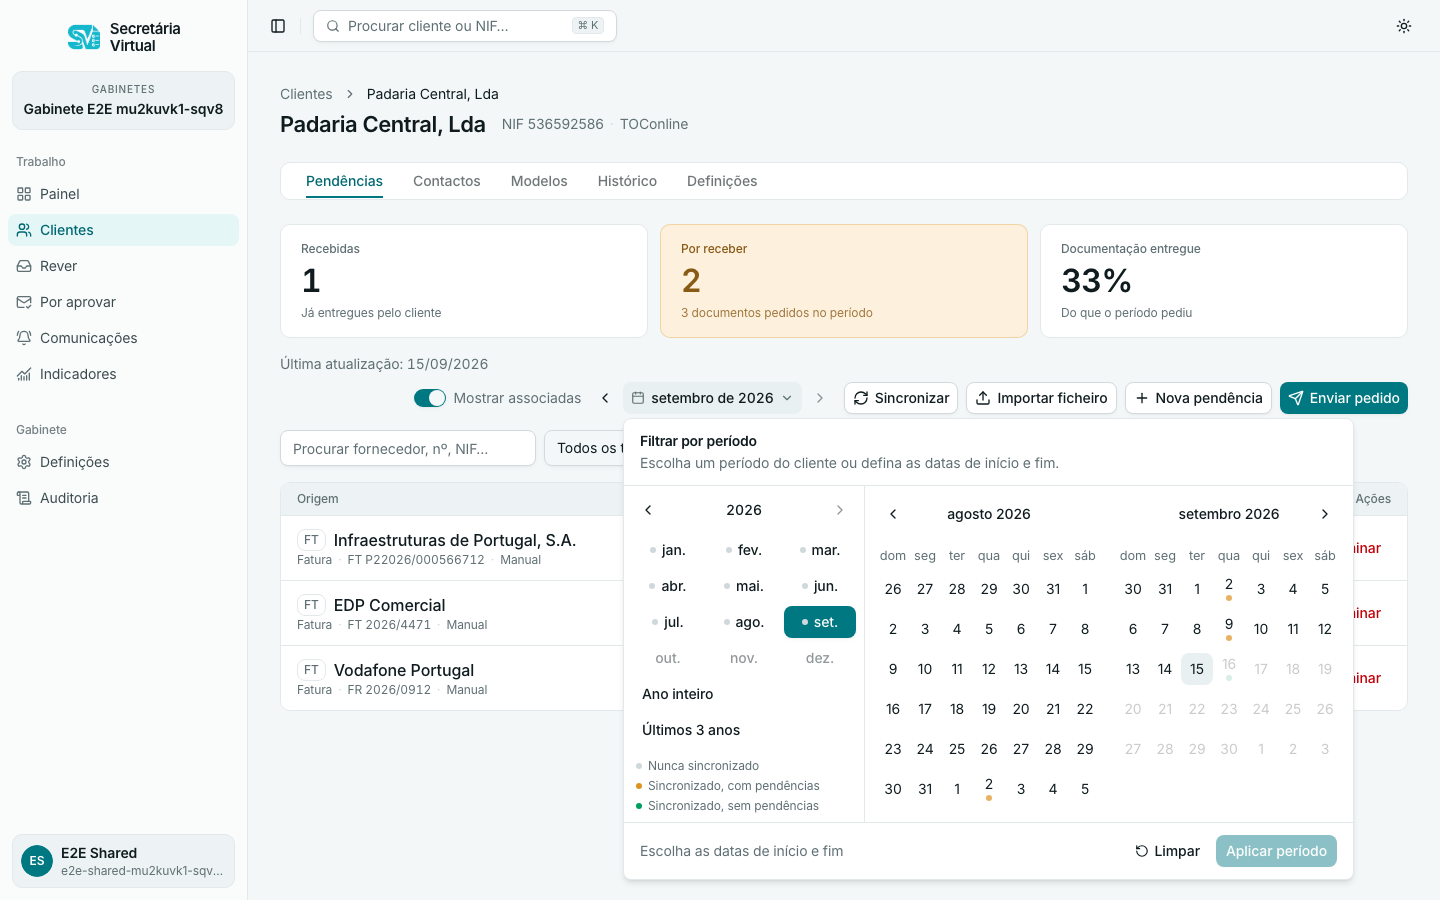Select set. in the month grid
The width and height of the screenshot is (1440, 900).
coord(820,622)
